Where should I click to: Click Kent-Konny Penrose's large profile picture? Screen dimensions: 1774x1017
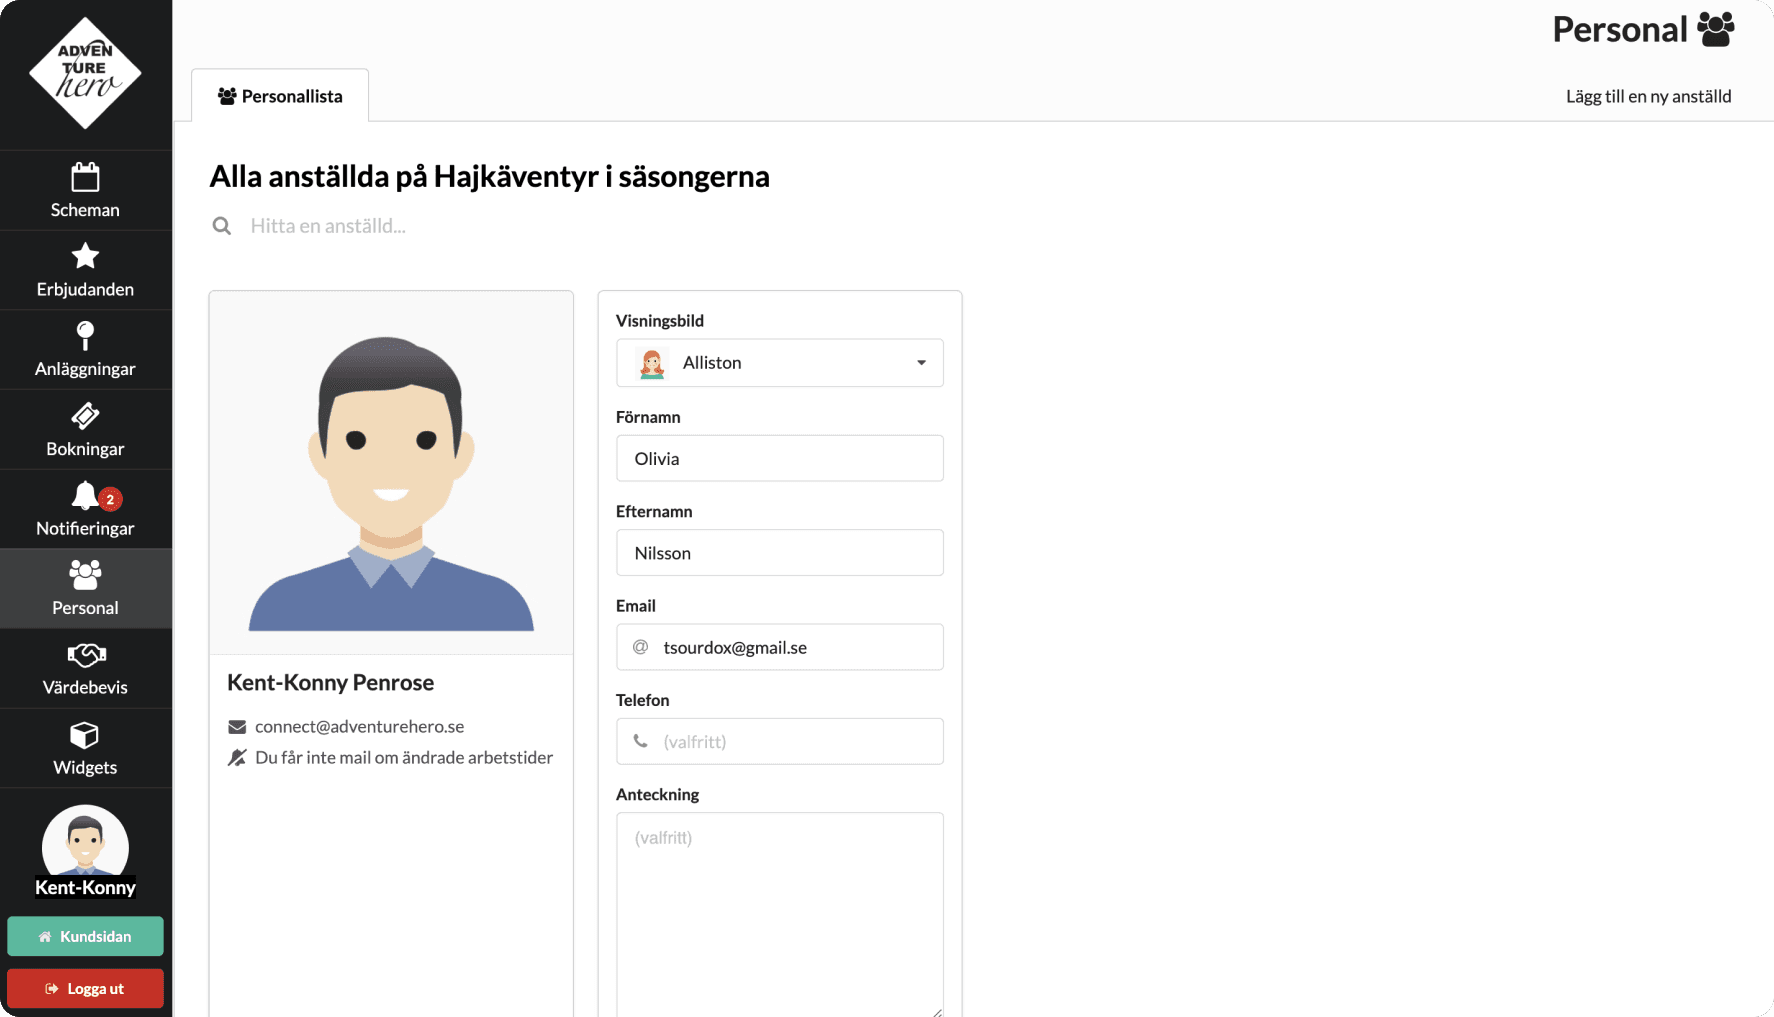coord(391,473)
